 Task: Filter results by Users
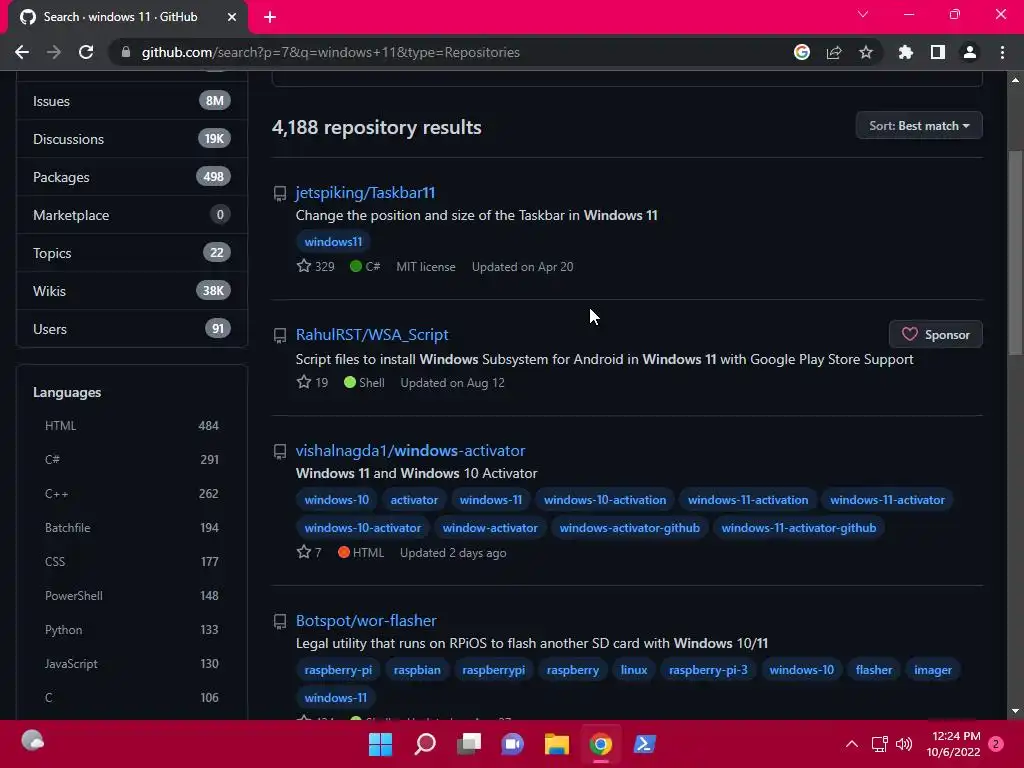coord(132,328)
